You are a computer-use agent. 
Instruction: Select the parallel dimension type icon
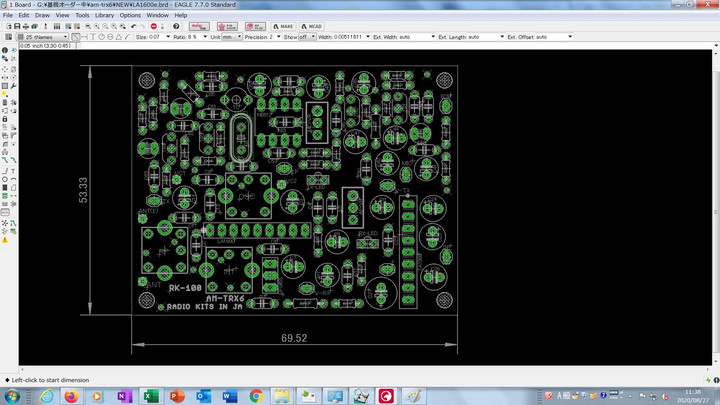[x=75, y=37]
